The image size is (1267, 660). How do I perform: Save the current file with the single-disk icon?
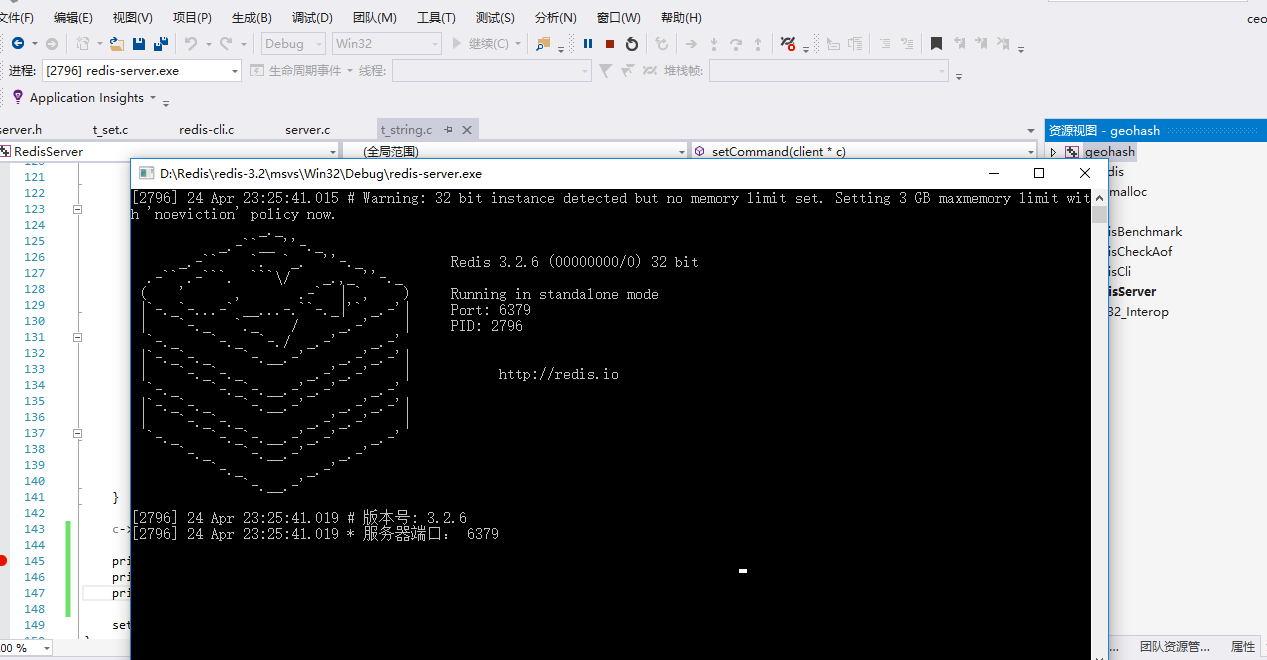click(139, 43)
